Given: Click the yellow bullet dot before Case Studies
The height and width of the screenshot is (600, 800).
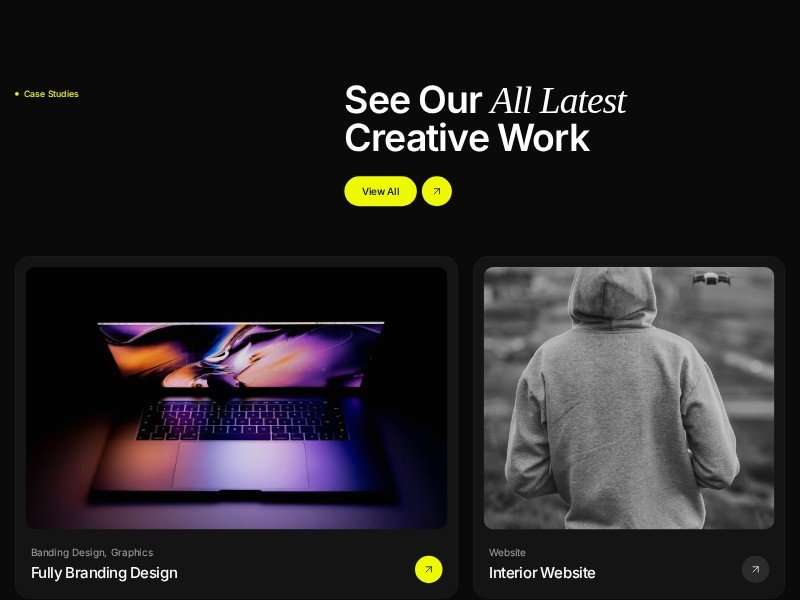Looking at the screenshot, I should click(x=17, y=94).
